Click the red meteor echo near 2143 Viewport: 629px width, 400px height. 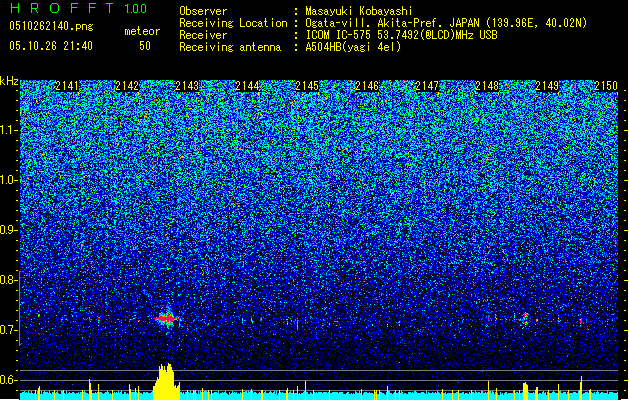click(x=166, y=319)
